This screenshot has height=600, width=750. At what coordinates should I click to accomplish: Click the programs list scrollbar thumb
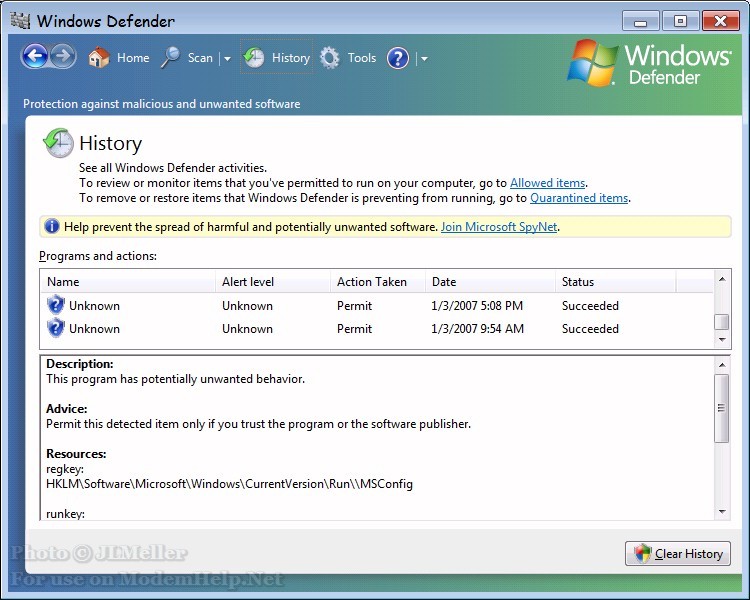pyautogui.click(x=722, y=322)
